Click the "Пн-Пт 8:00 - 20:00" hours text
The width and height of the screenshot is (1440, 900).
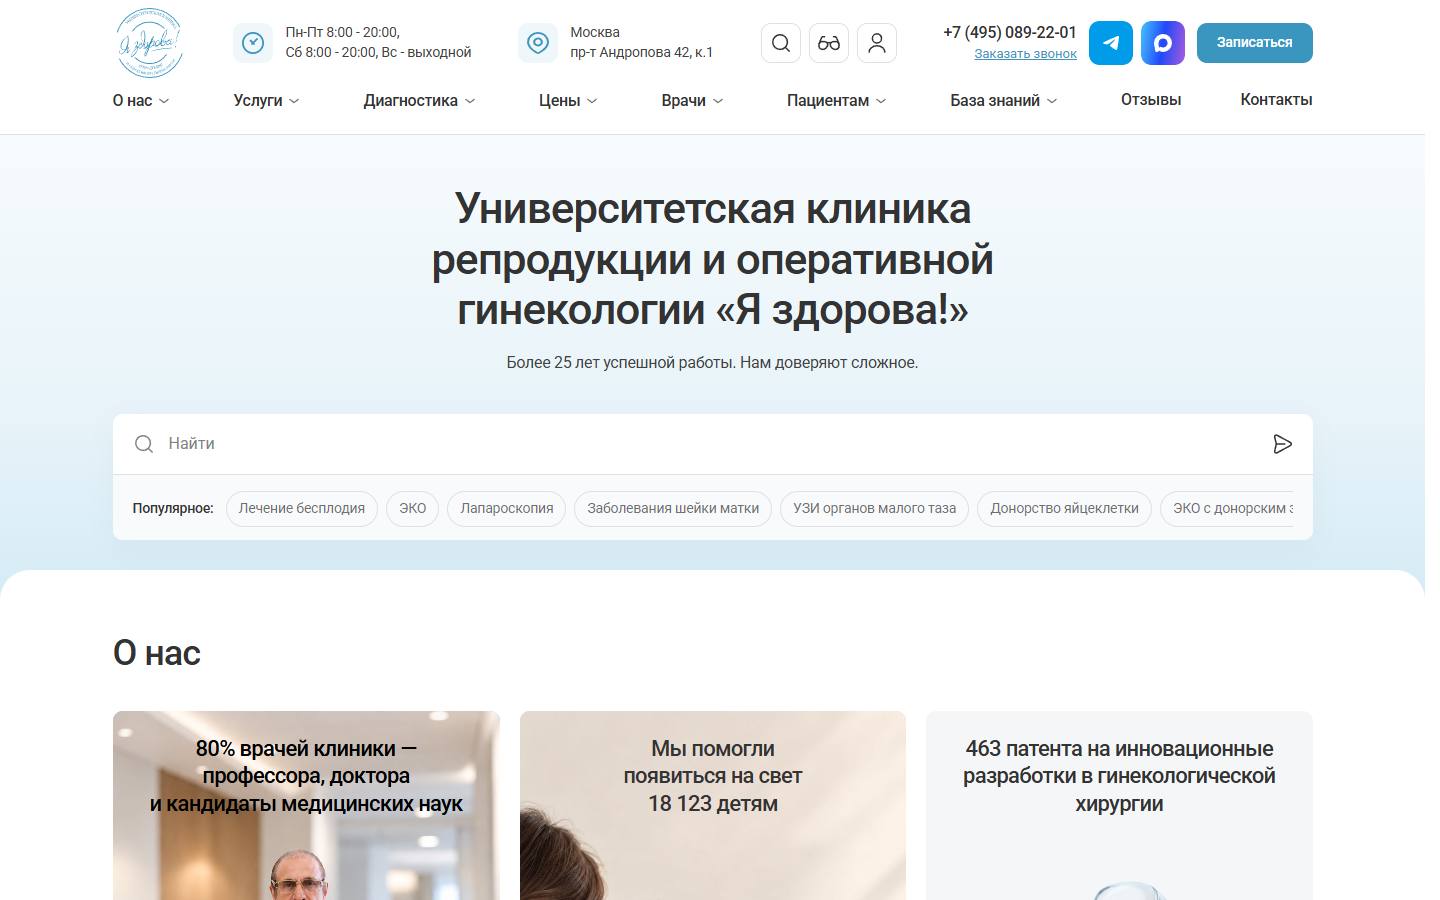[x=343, y=32]
